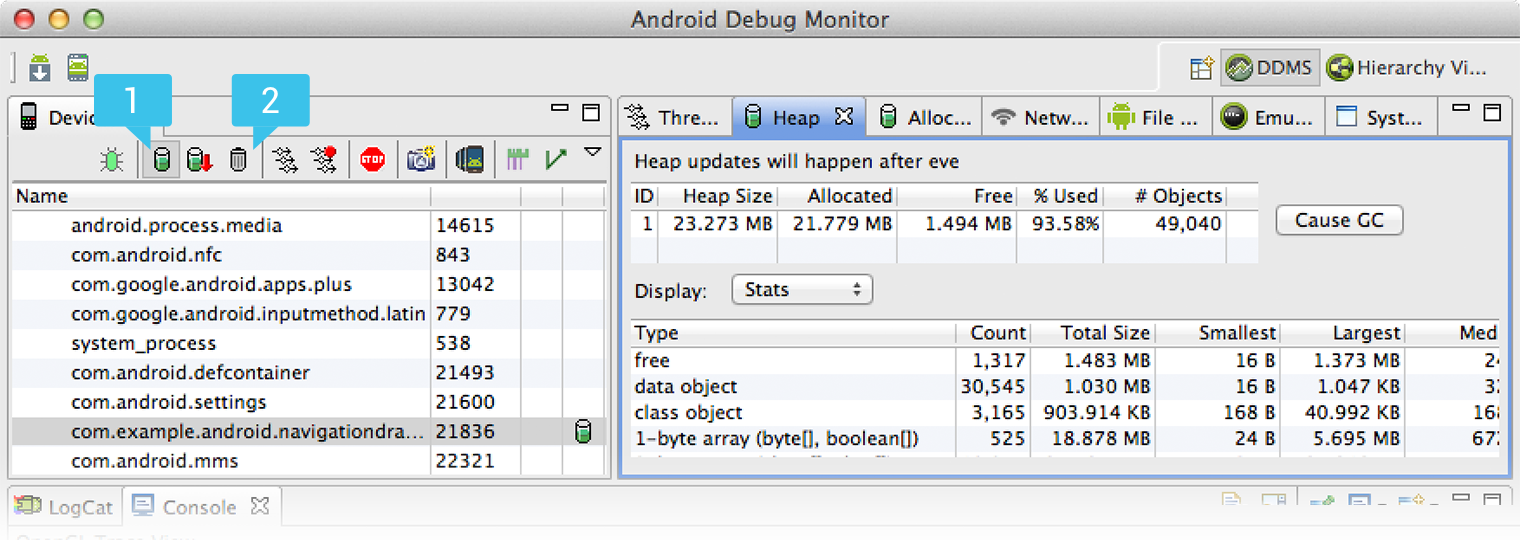Switch to the DDMS perspective

pyautogui.click(x=1270, y=68)
